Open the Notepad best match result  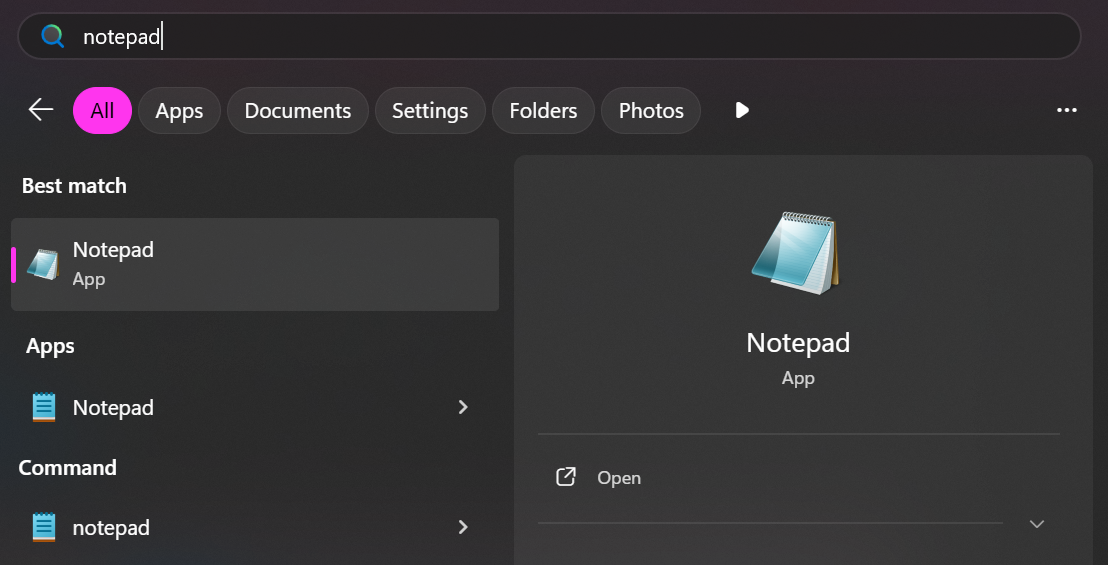tap(255, 264)
